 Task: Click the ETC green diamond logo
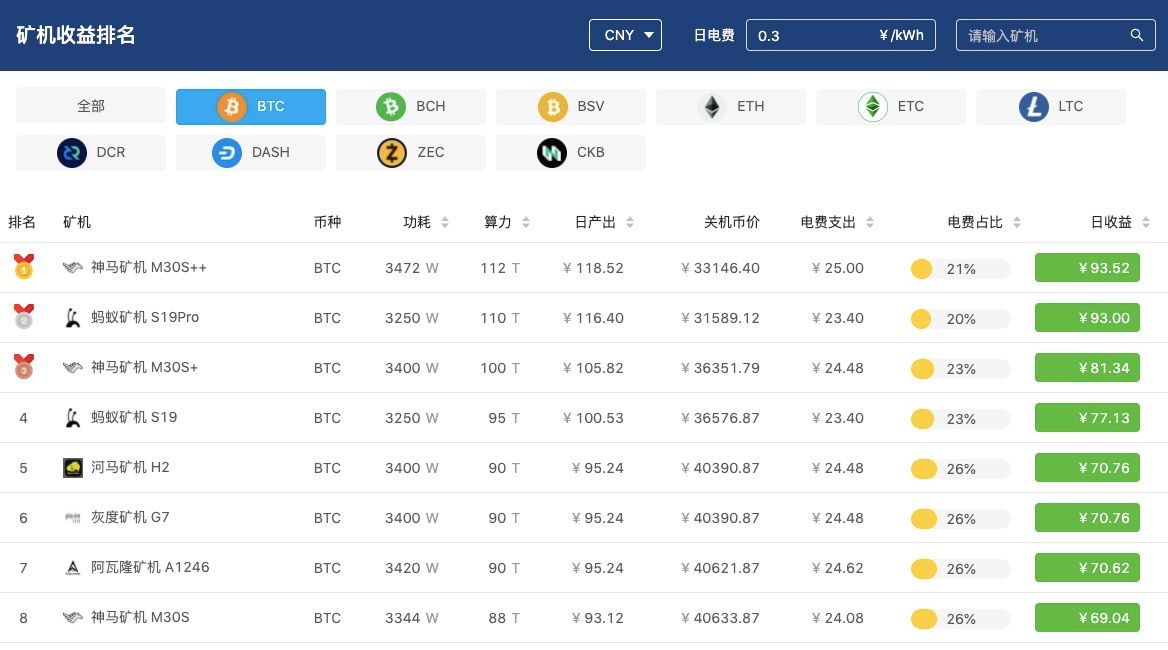tap(872, 106)
